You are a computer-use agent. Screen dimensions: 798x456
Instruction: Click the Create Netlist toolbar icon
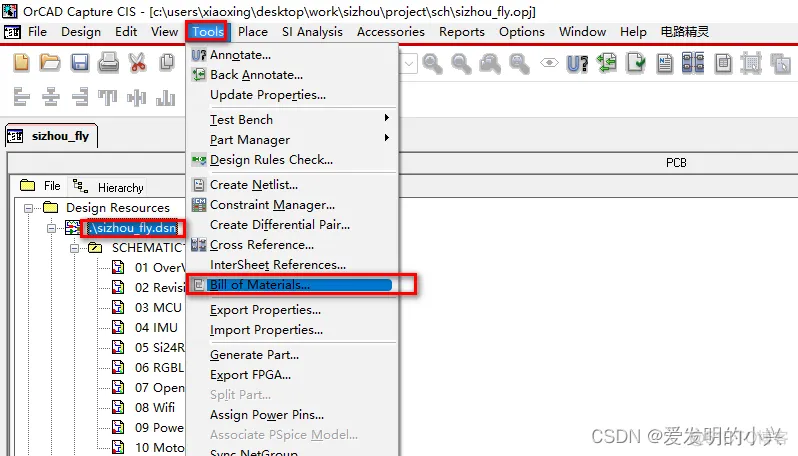(664, 64)
